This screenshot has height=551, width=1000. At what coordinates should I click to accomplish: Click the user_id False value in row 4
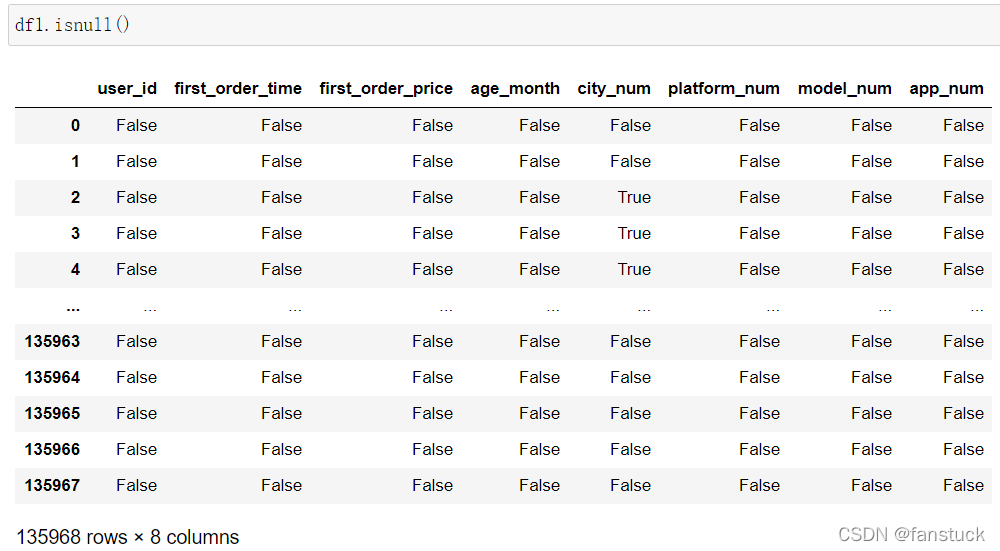point(136,270)
